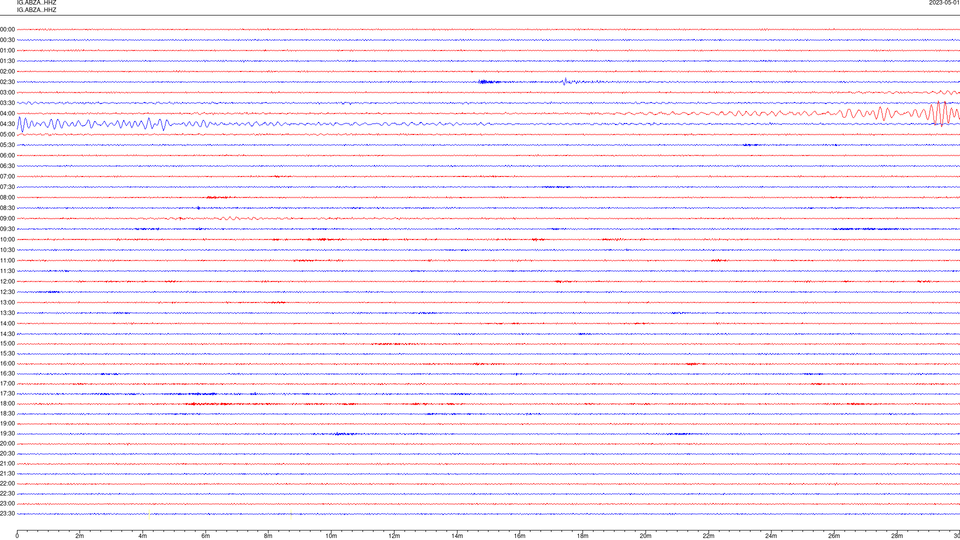Screen dimensions: 960x540
Task: Select the 22:00 row label
Action: 7,484
